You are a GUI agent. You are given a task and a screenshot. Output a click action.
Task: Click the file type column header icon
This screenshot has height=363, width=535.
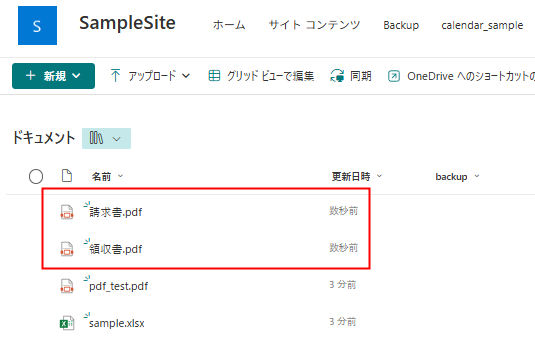pyautogui.click(x=67, y=176)
